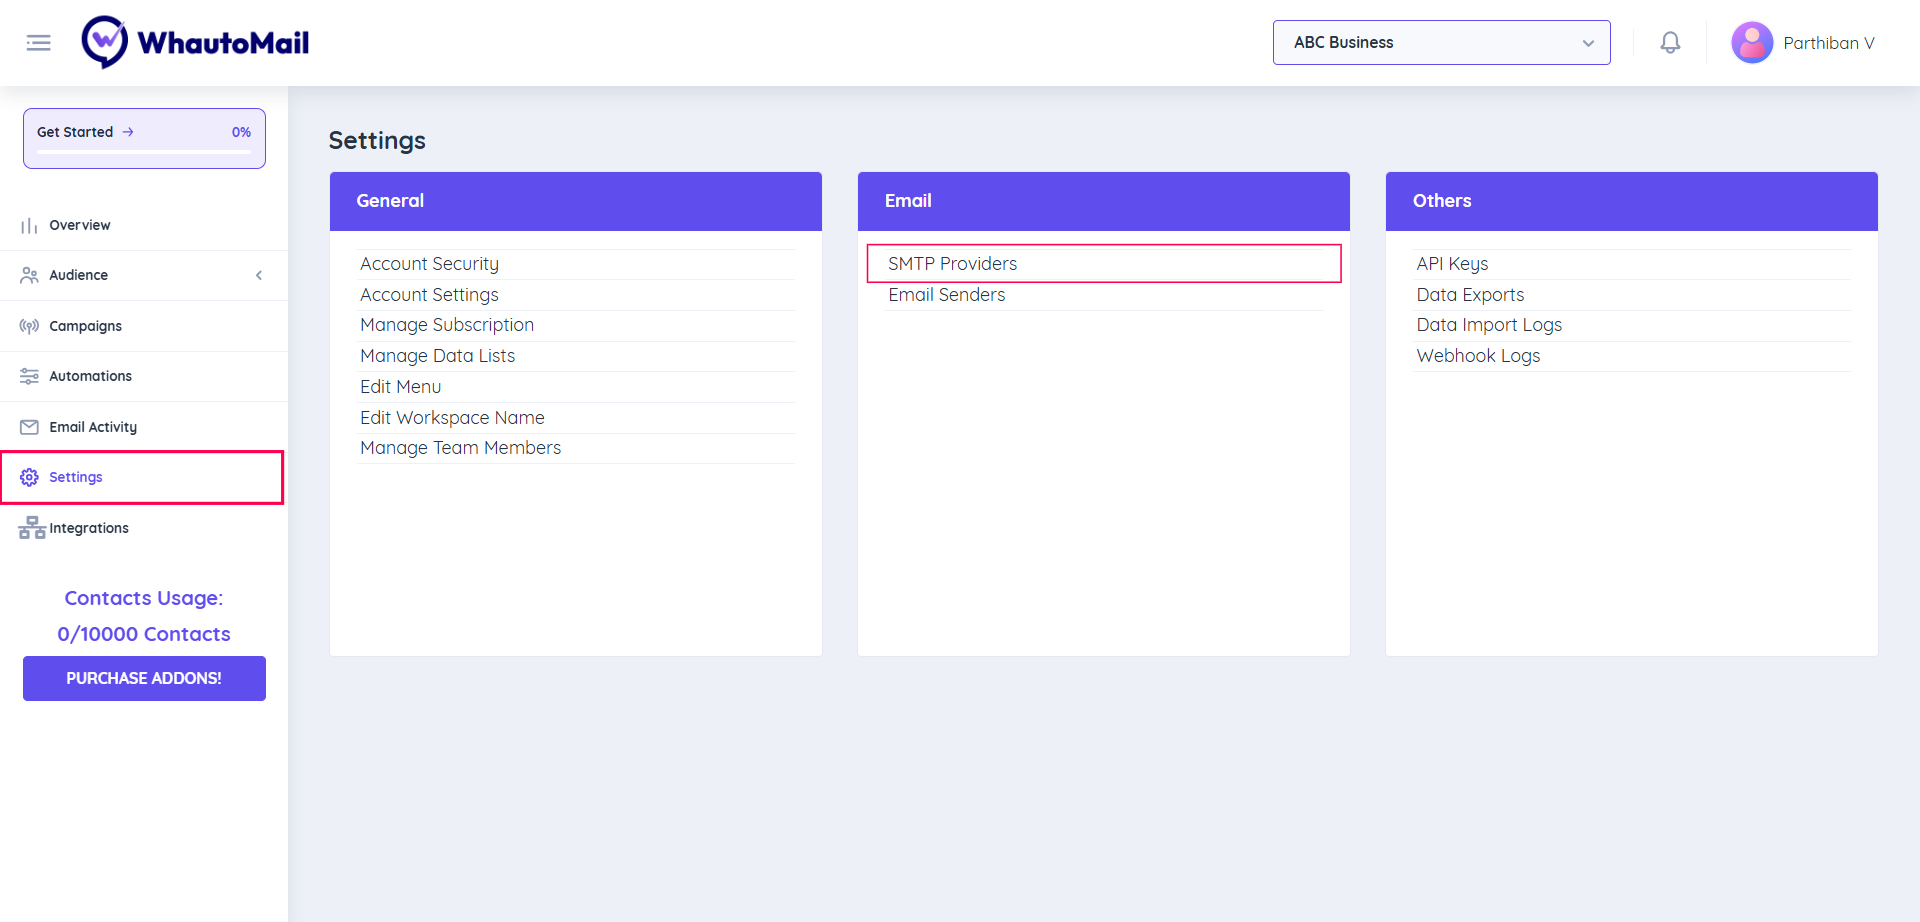The image size is (1920, 922).
Task: Open the Campaigns sidebar icon
Action: click(x=28, y=325)
